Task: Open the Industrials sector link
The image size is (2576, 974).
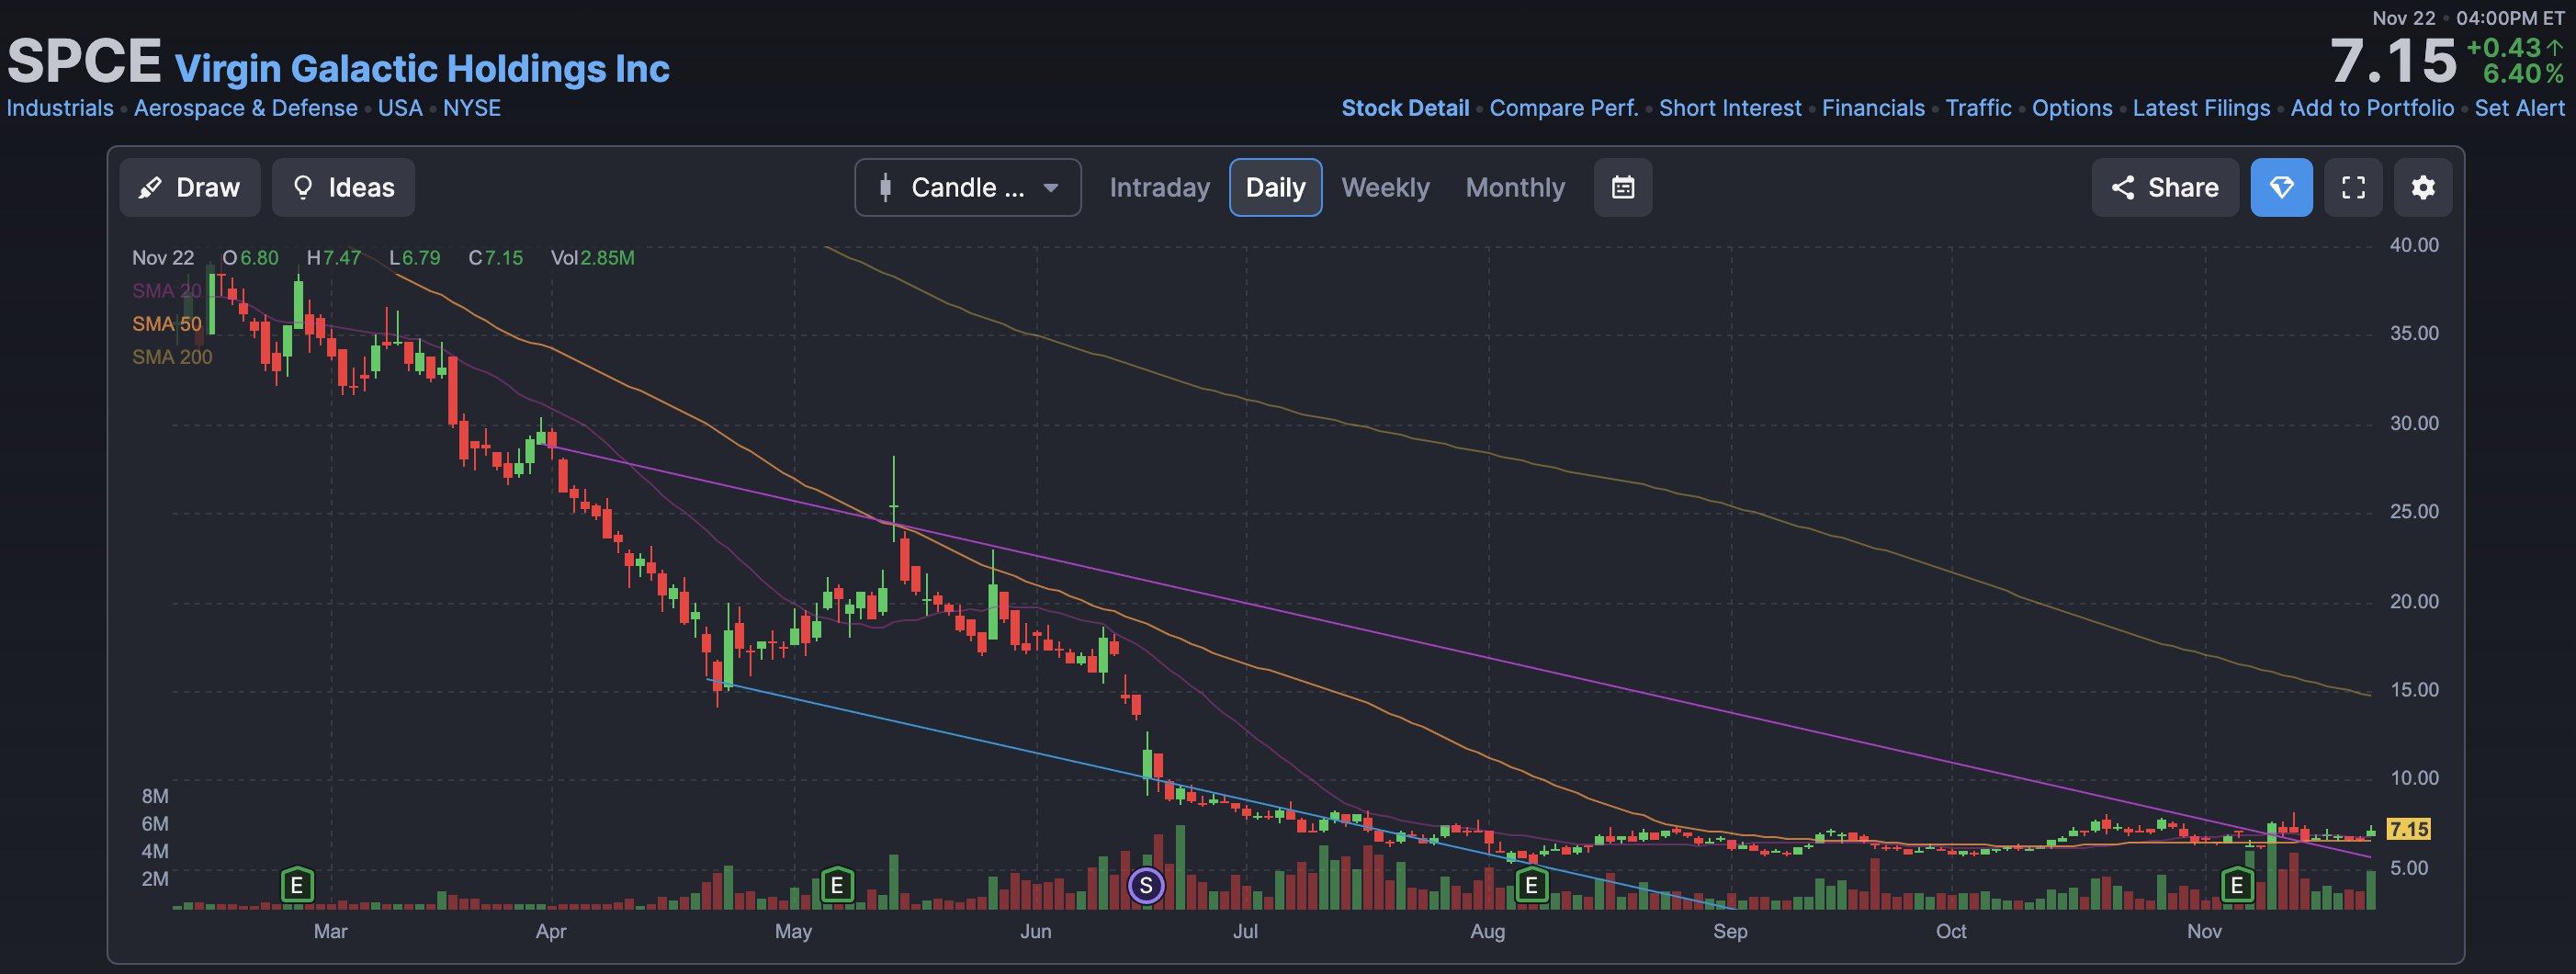Action: (x=60, y=108)
